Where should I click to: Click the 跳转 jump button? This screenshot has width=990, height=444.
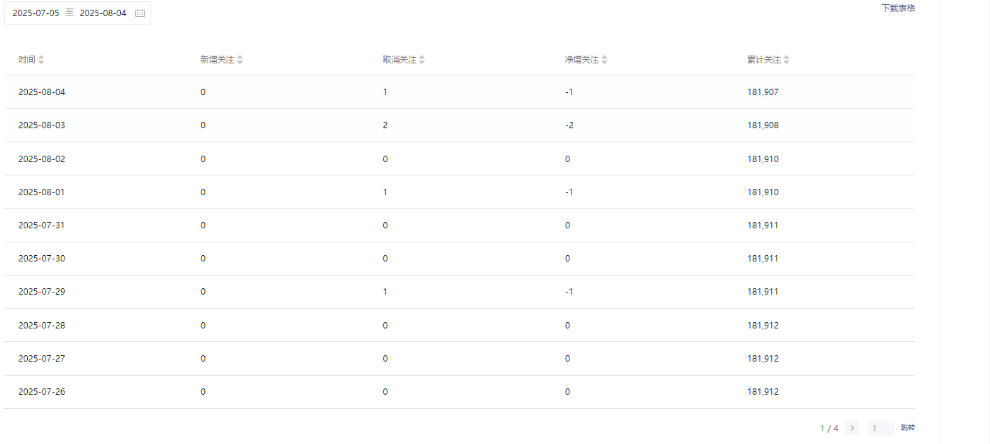point(907,428)
